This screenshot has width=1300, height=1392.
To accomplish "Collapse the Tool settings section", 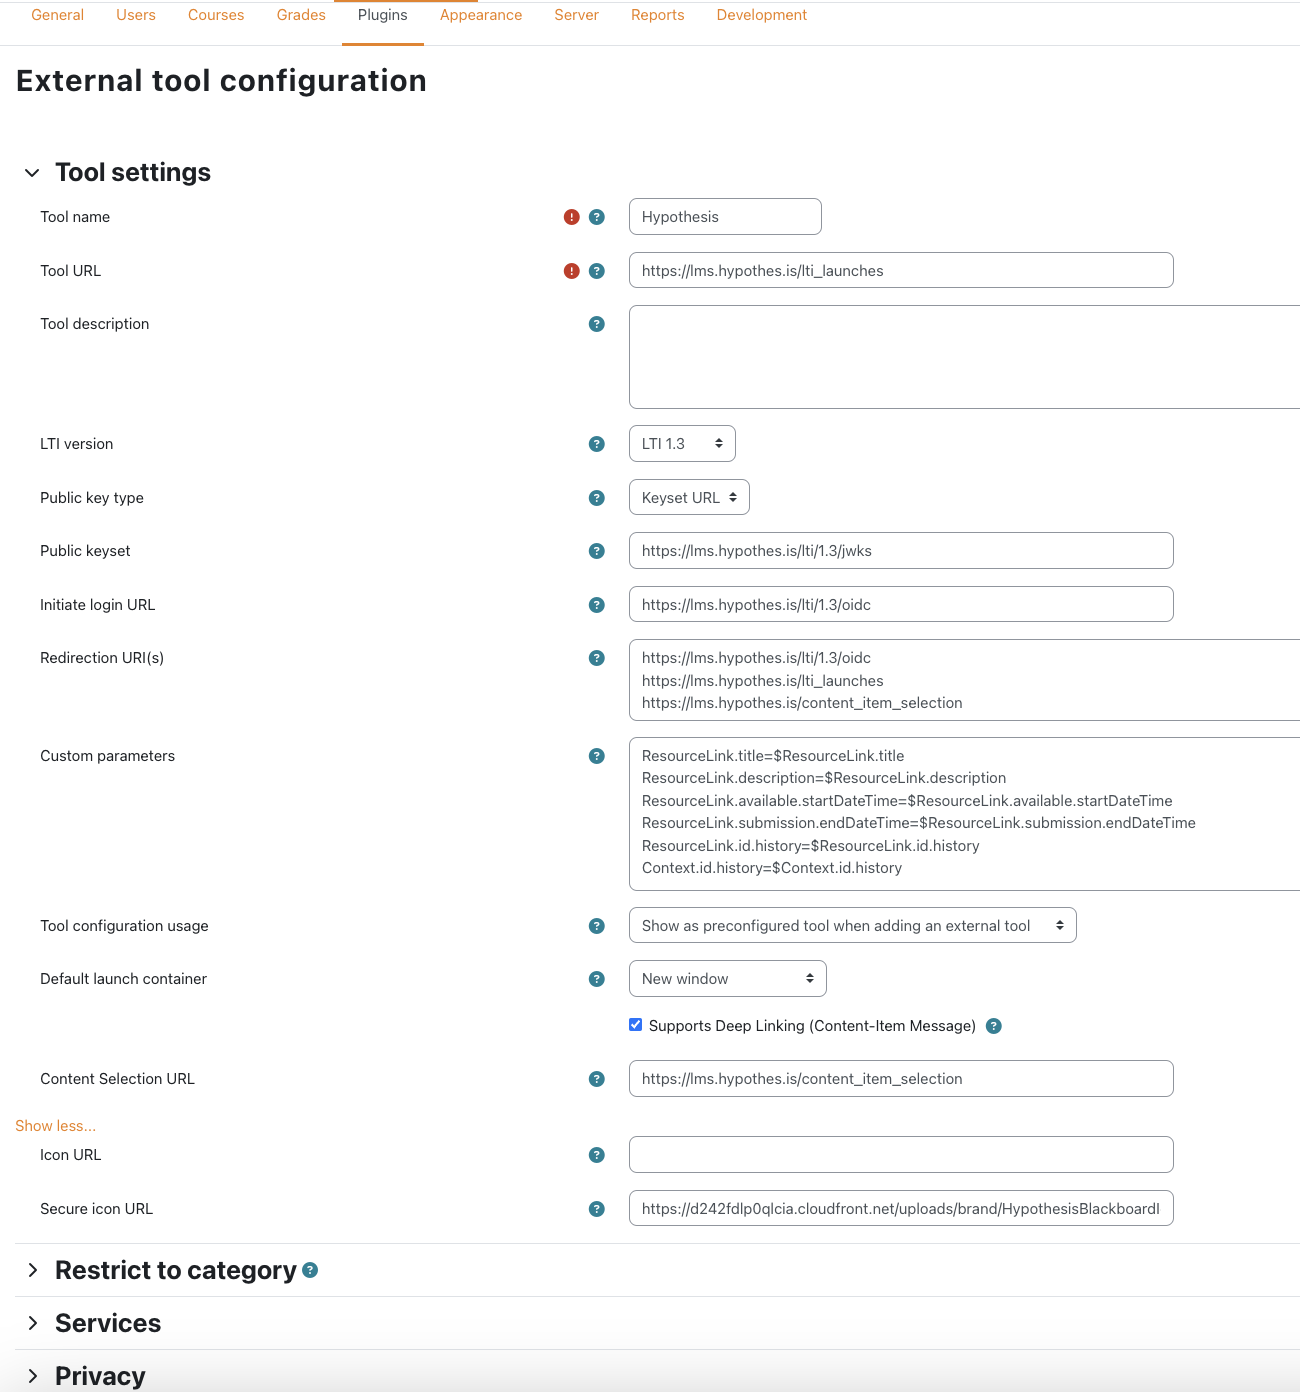I will point(32,172).
